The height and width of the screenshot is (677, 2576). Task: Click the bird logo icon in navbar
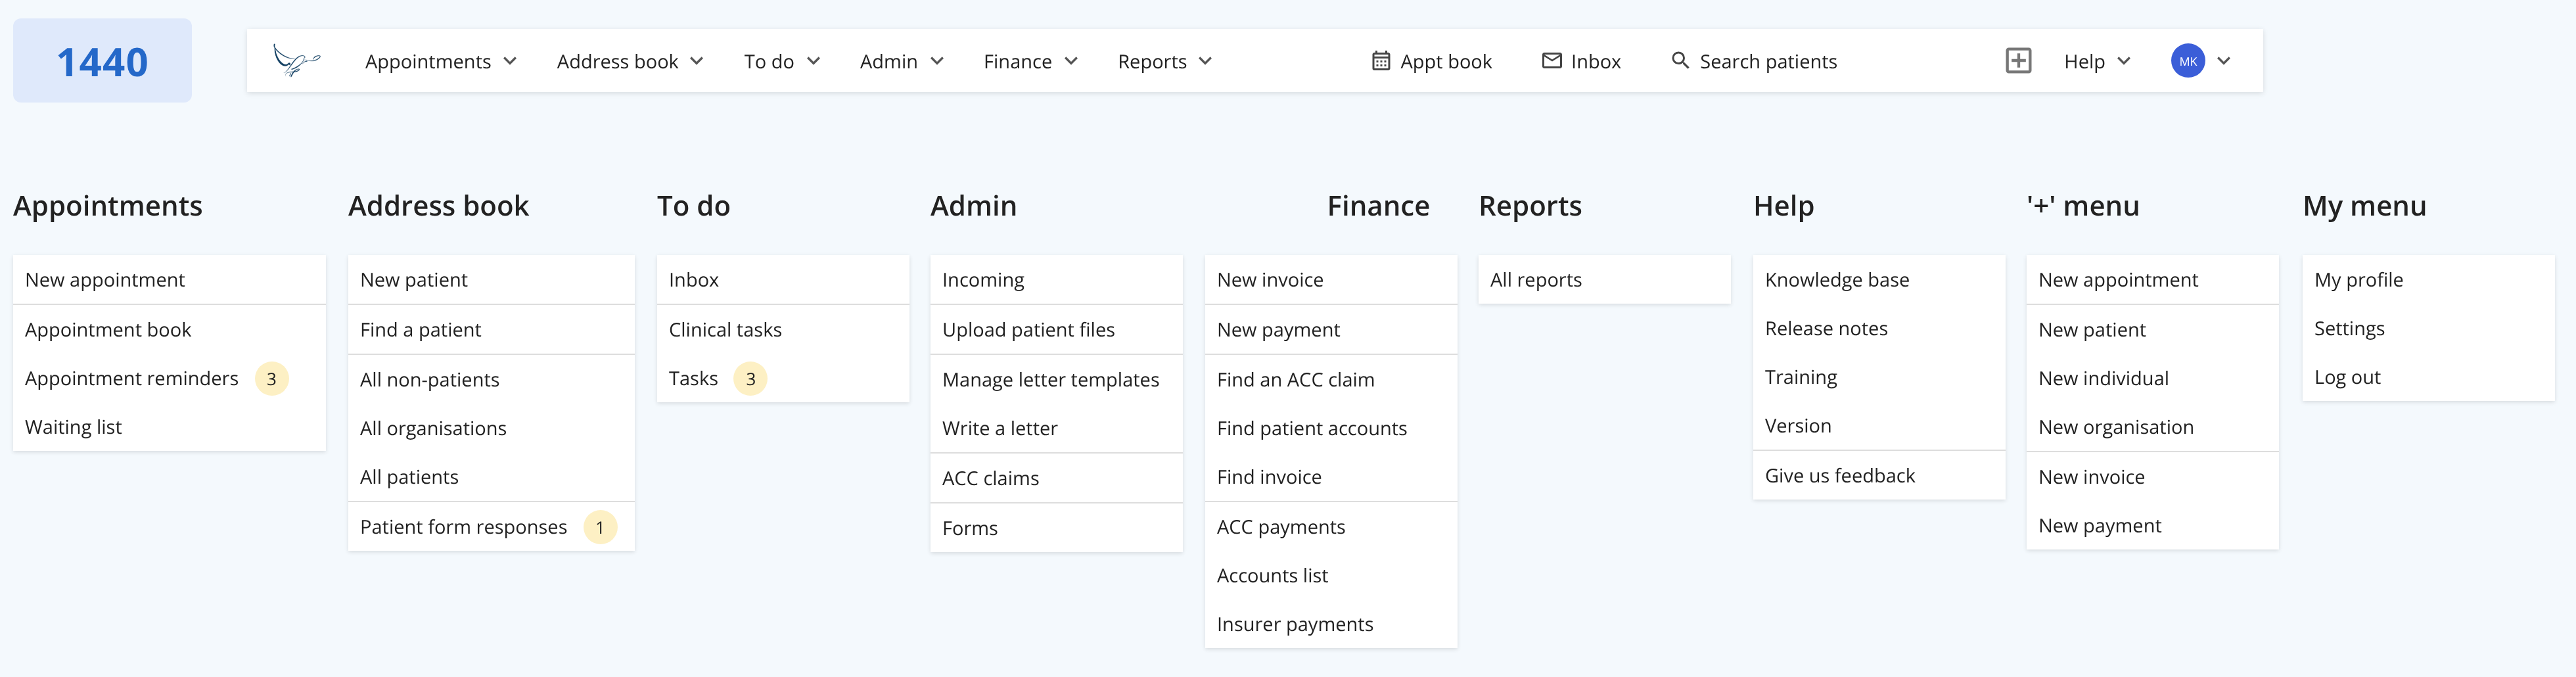(x=296, y=61)
